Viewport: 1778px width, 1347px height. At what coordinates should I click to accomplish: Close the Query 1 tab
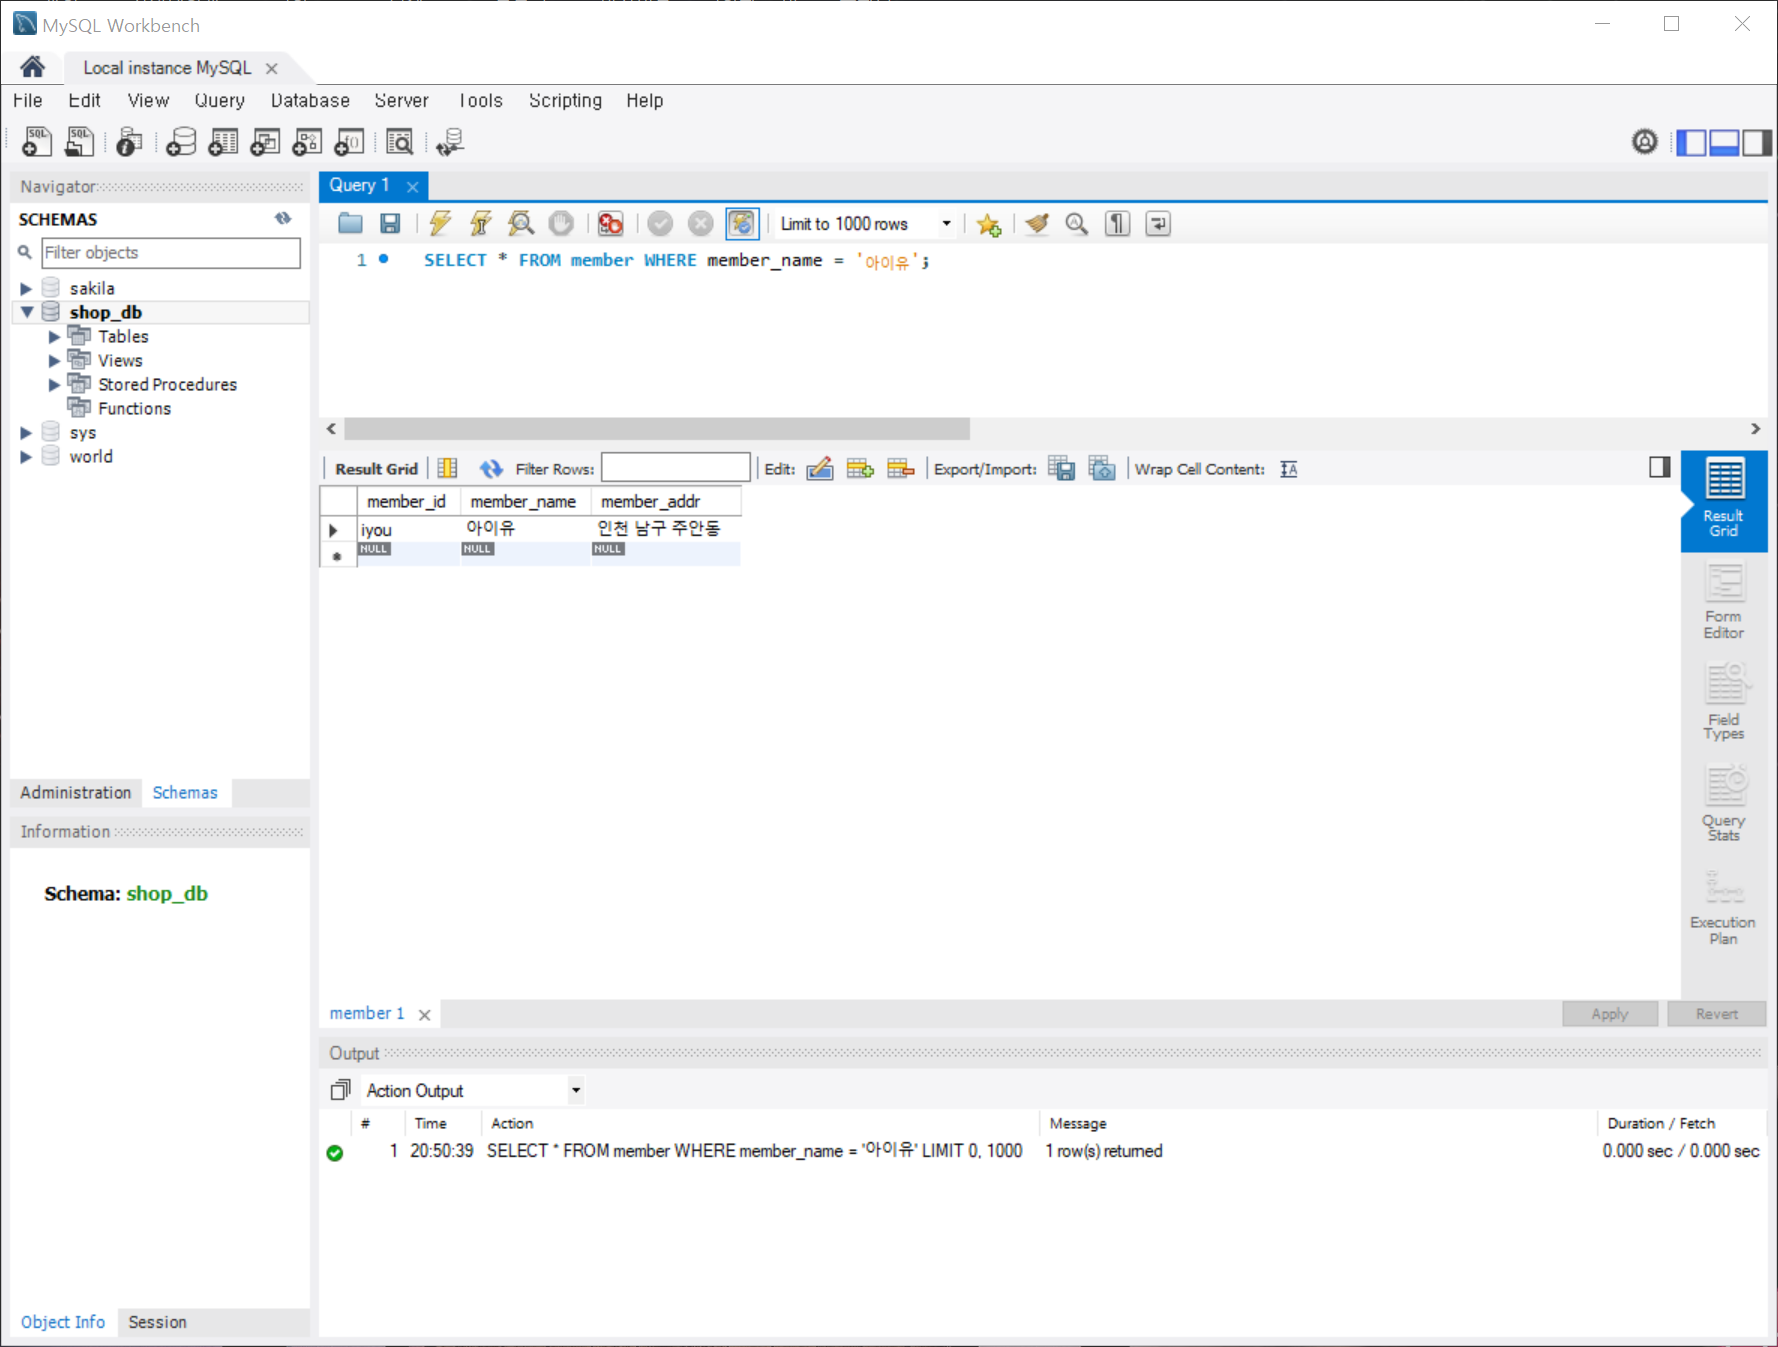(x=412, y=186)
